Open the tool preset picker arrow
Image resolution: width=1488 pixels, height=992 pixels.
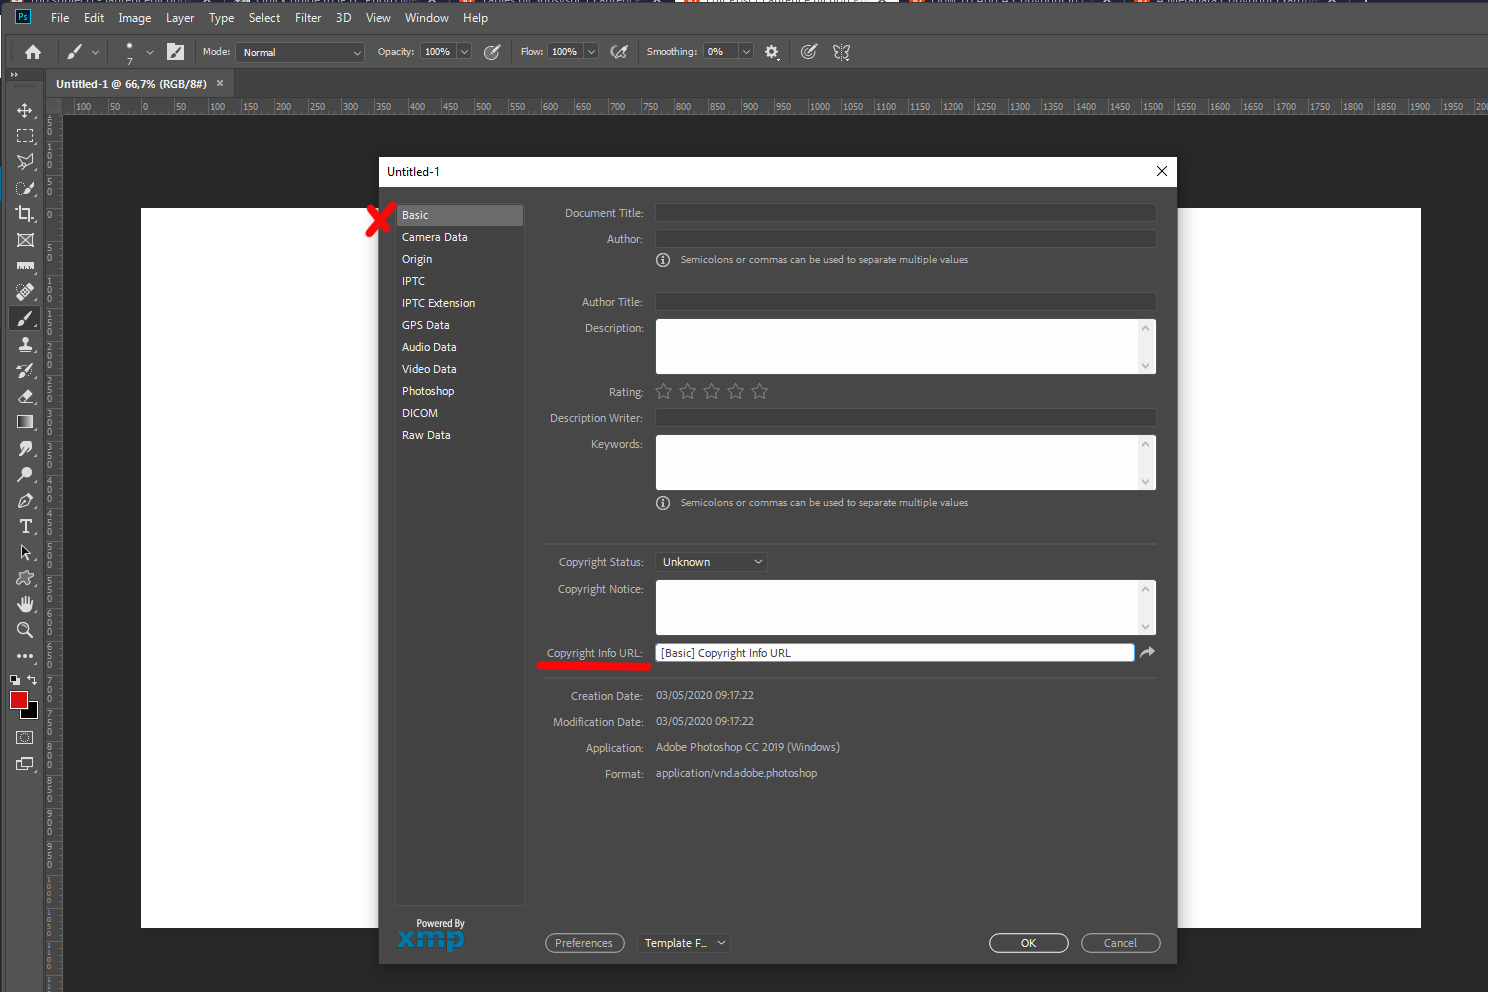point(95,52)
